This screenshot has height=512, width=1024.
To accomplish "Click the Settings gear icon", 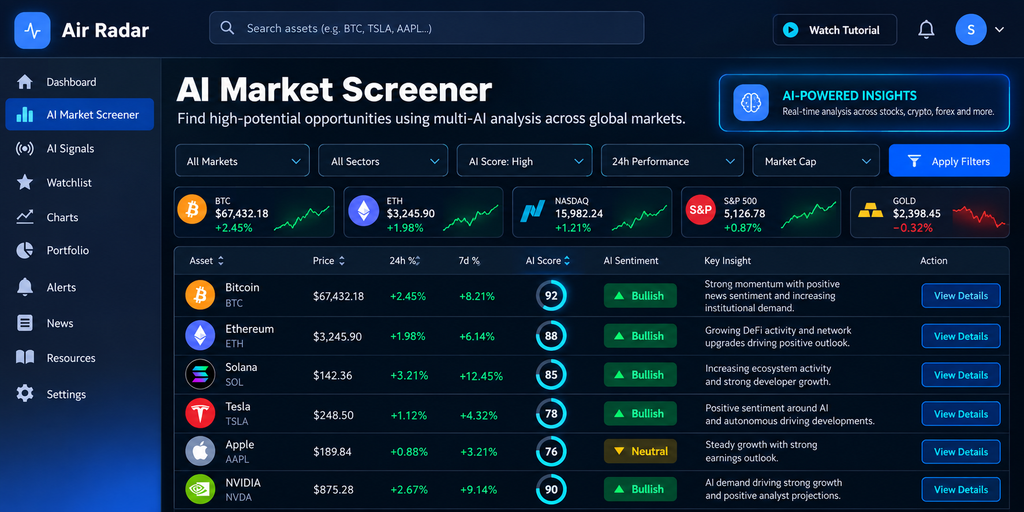I will (x=25, y=394).
